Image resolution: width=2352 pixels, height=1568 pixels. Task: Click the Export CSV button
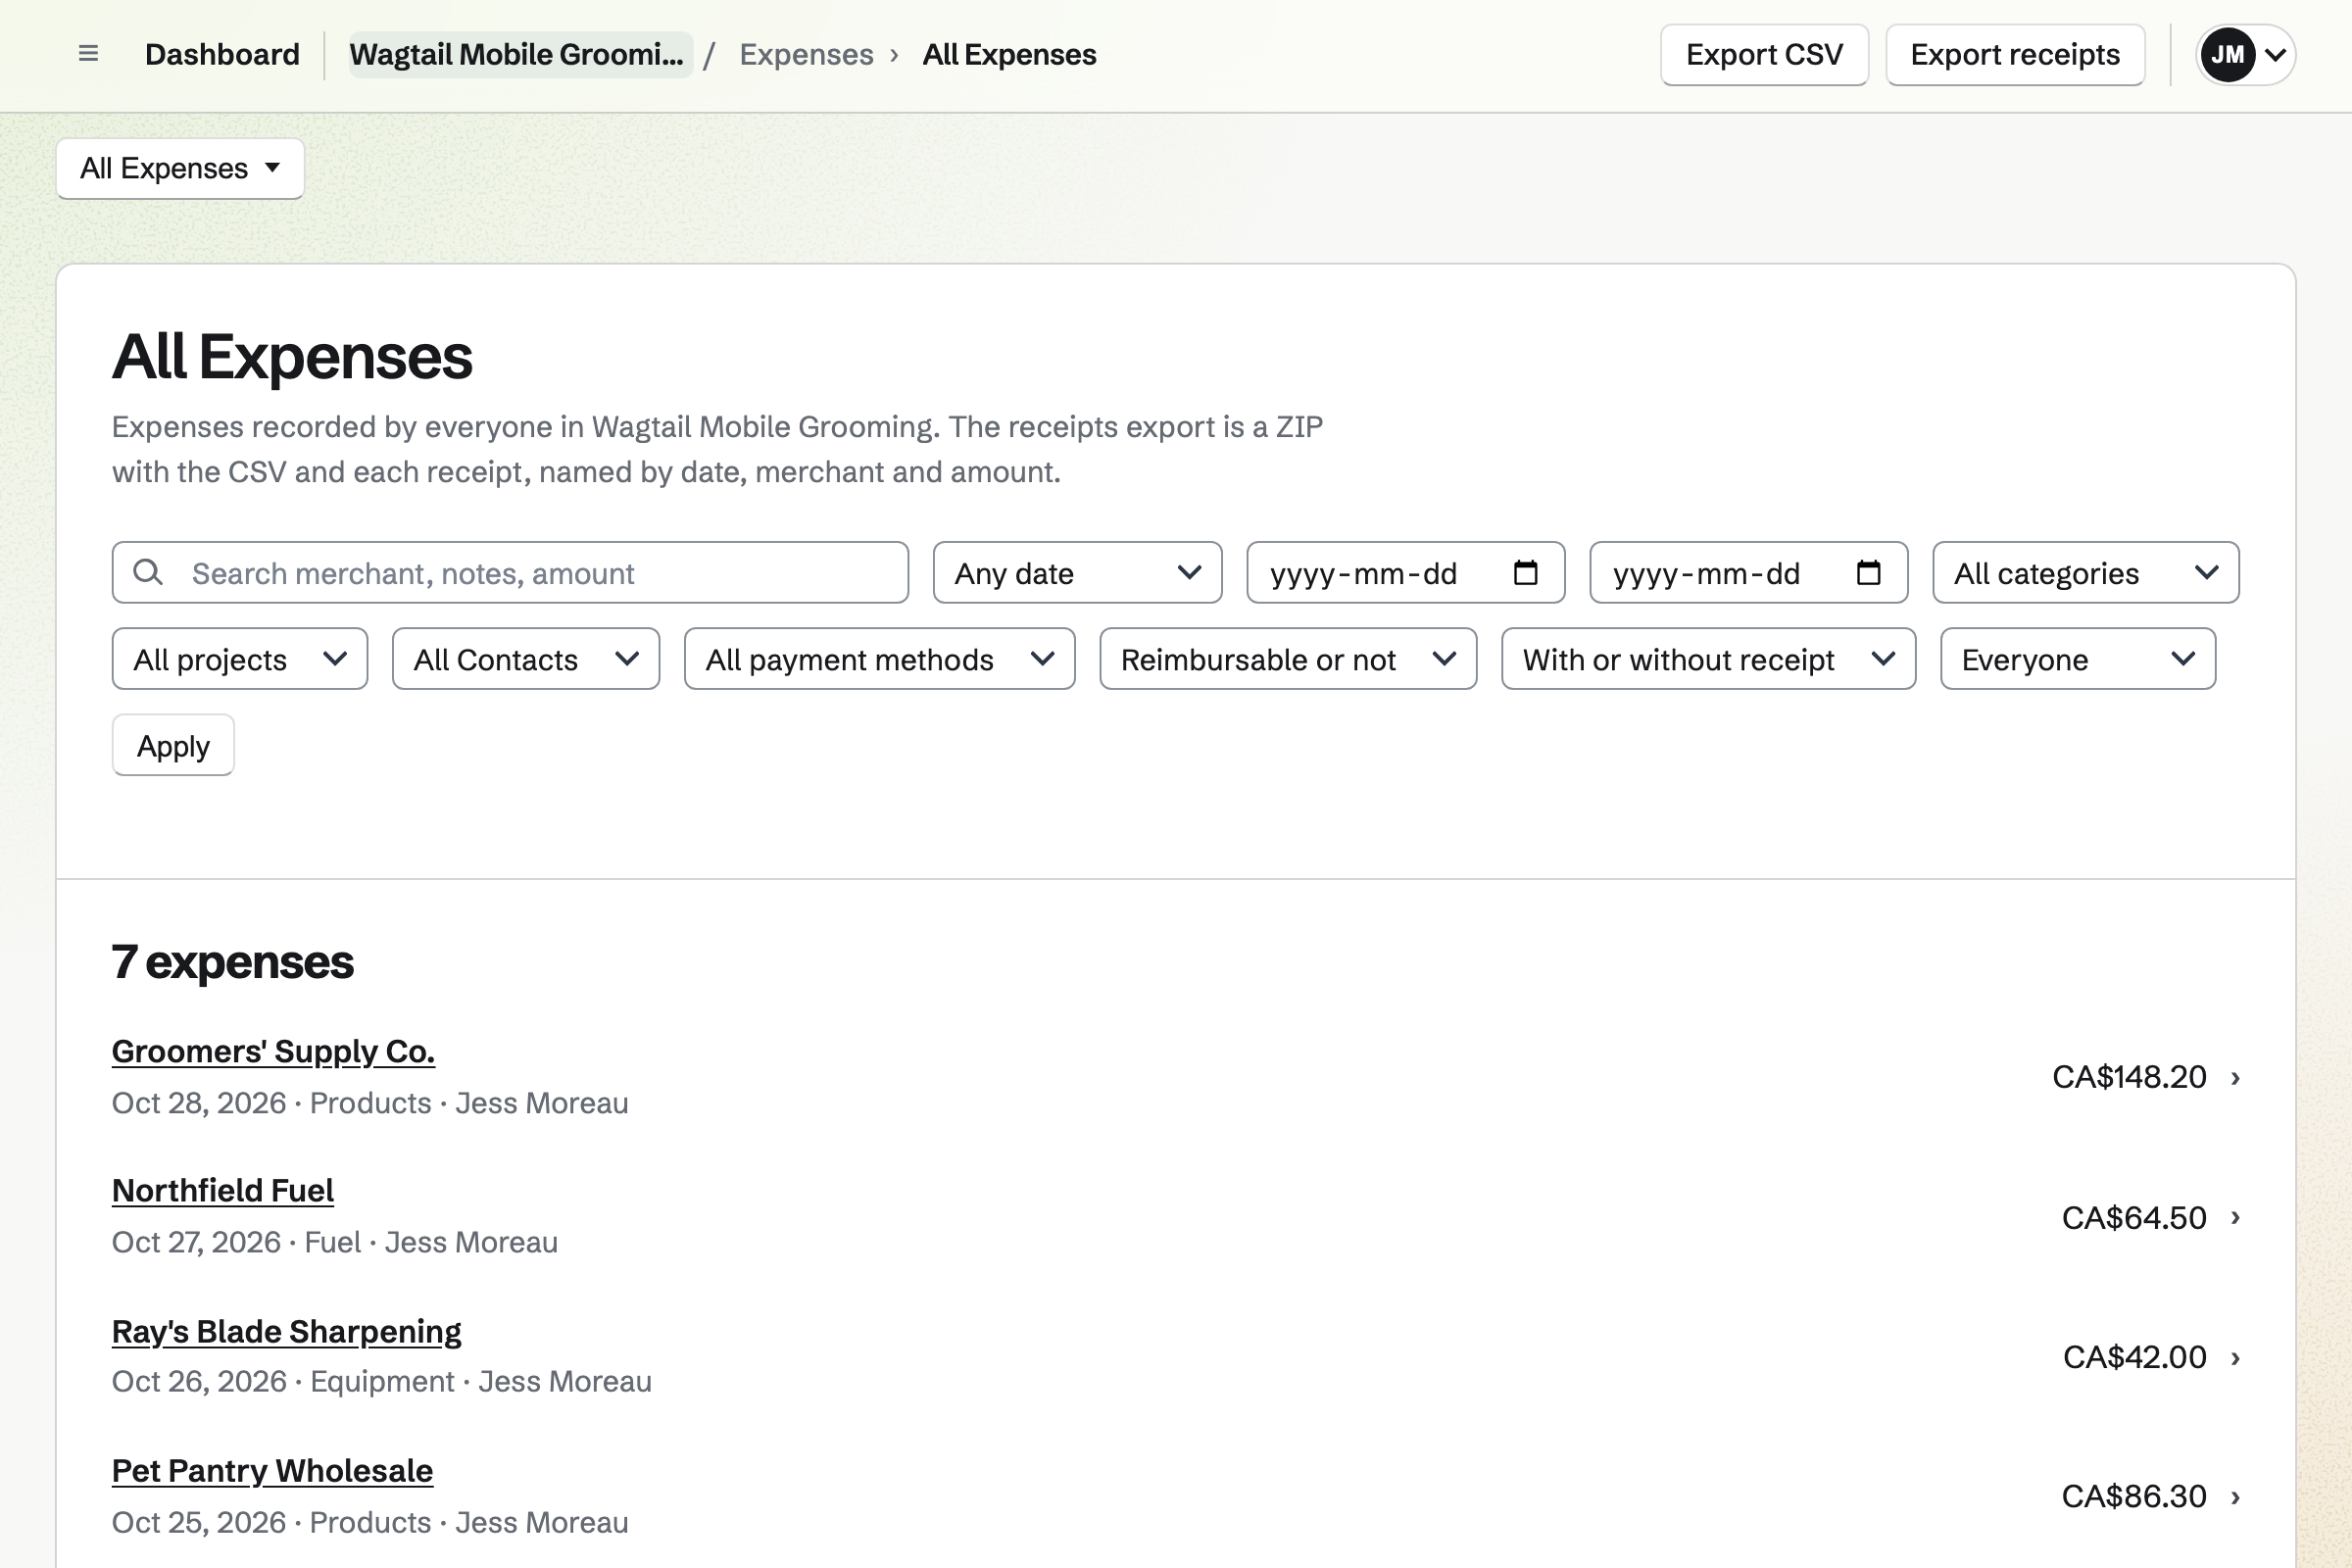tap(1764, 55)
